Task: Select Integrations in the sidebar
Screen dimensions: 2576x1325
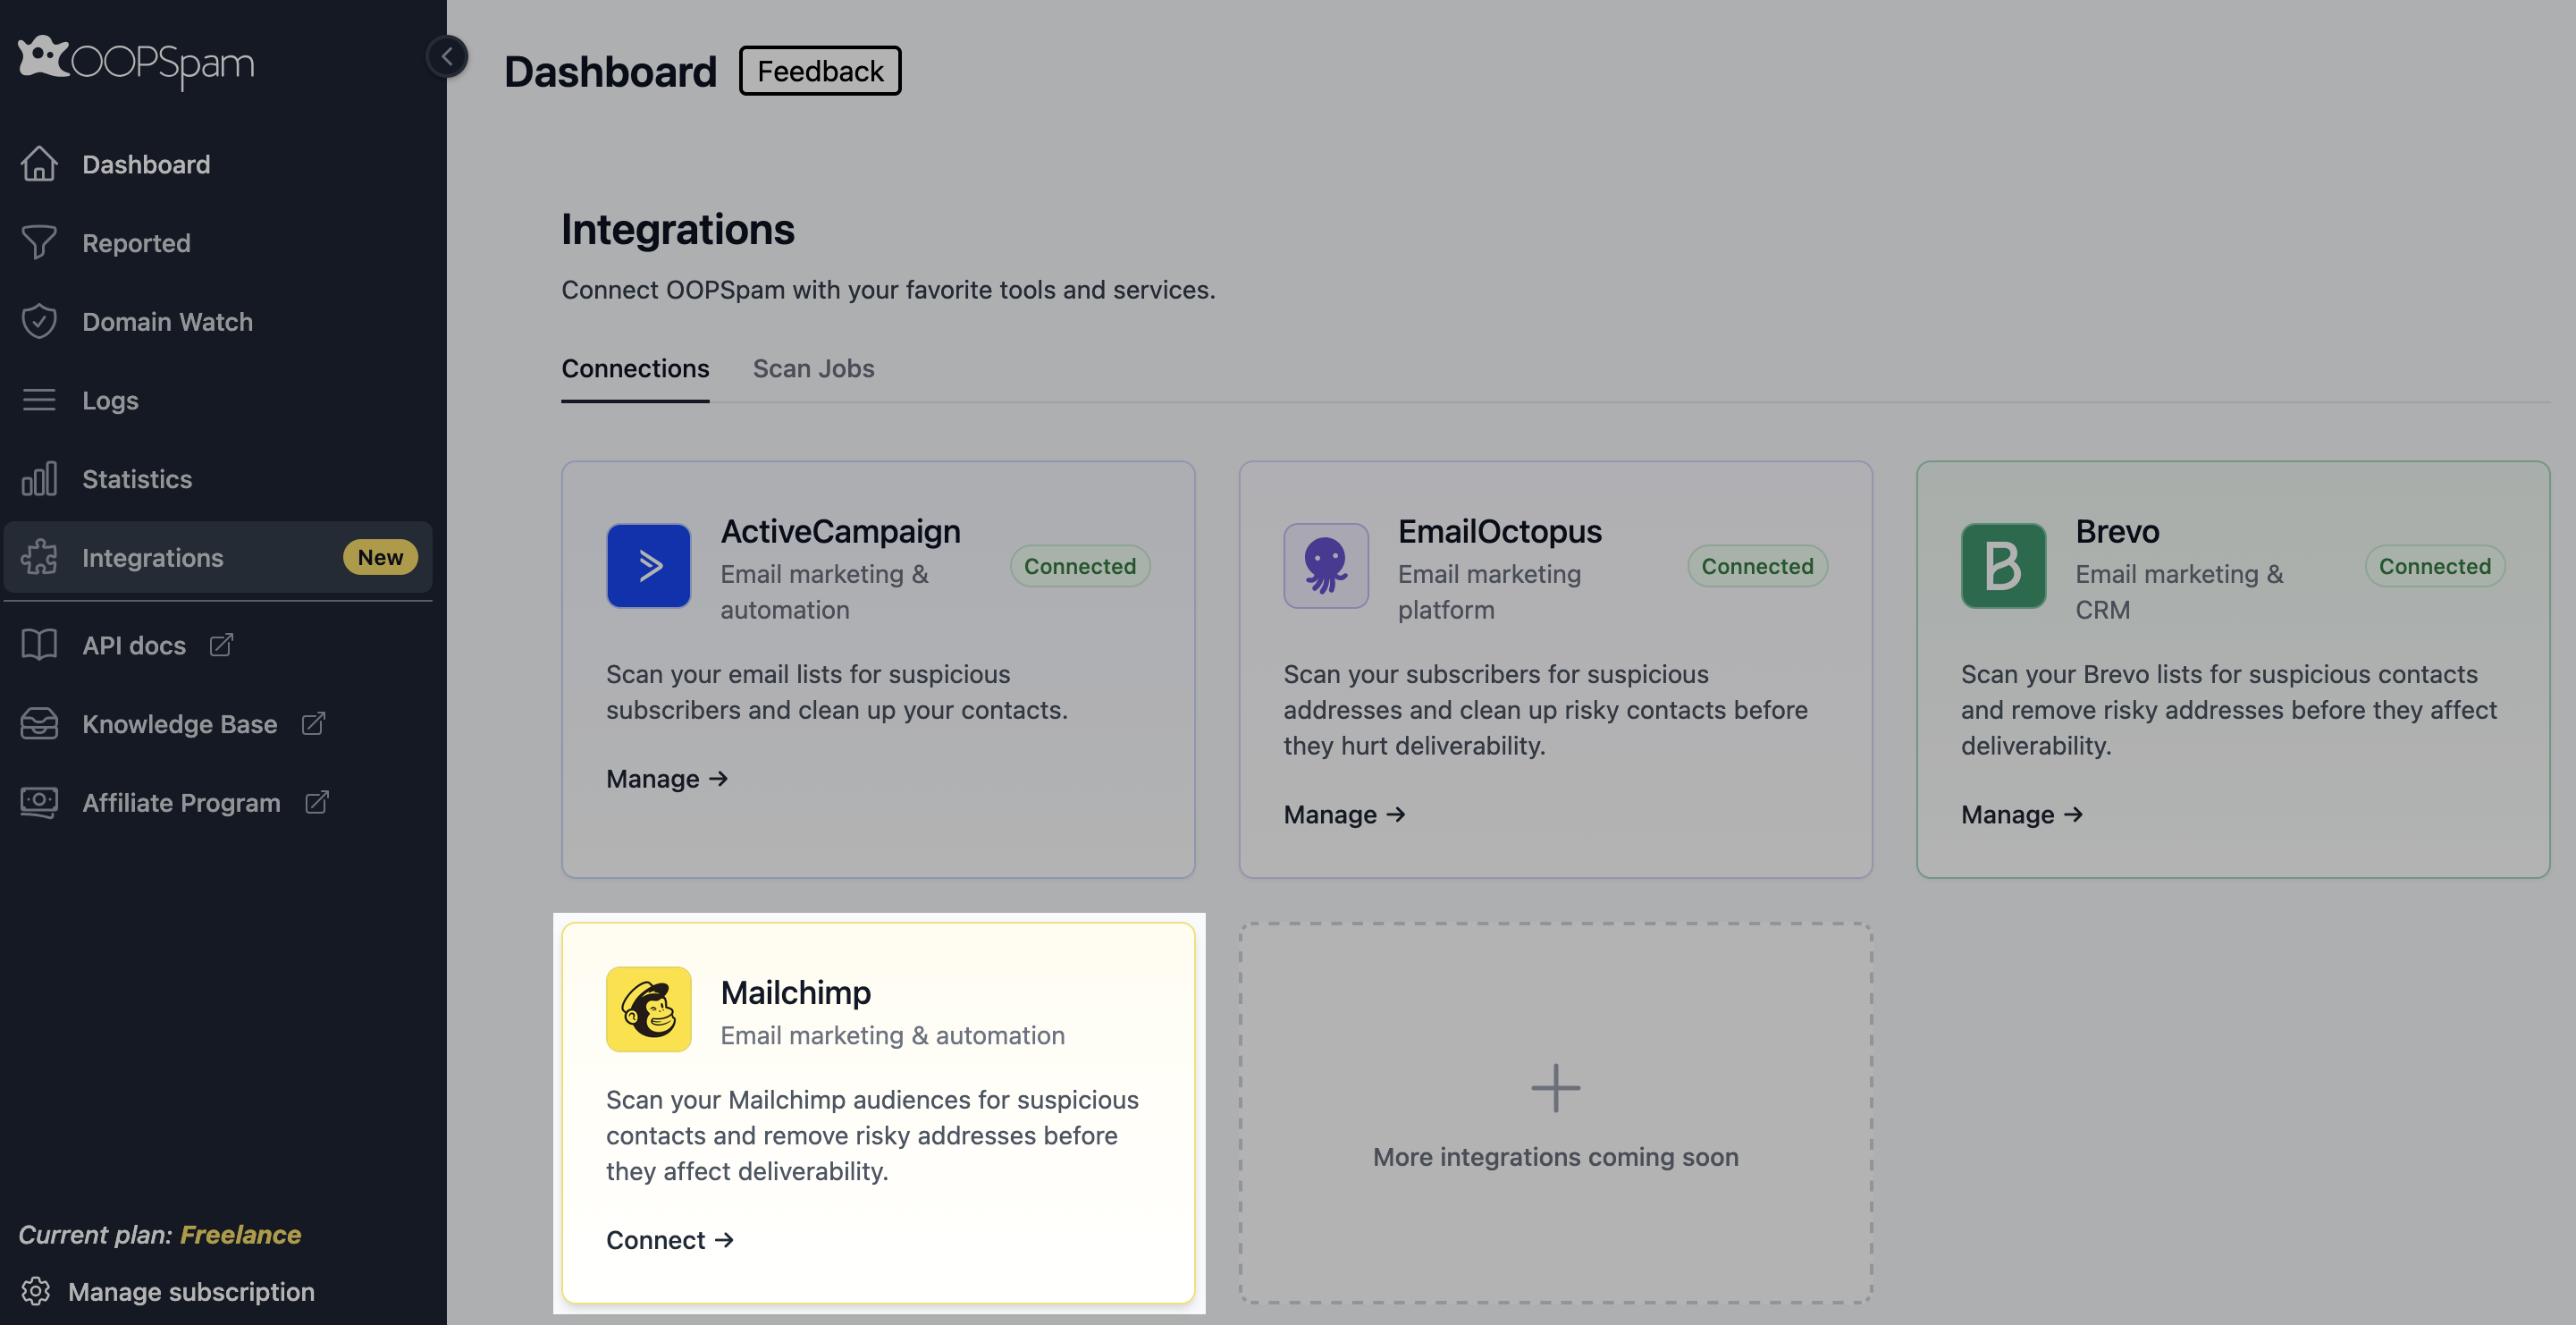Action: coord(218,557)
